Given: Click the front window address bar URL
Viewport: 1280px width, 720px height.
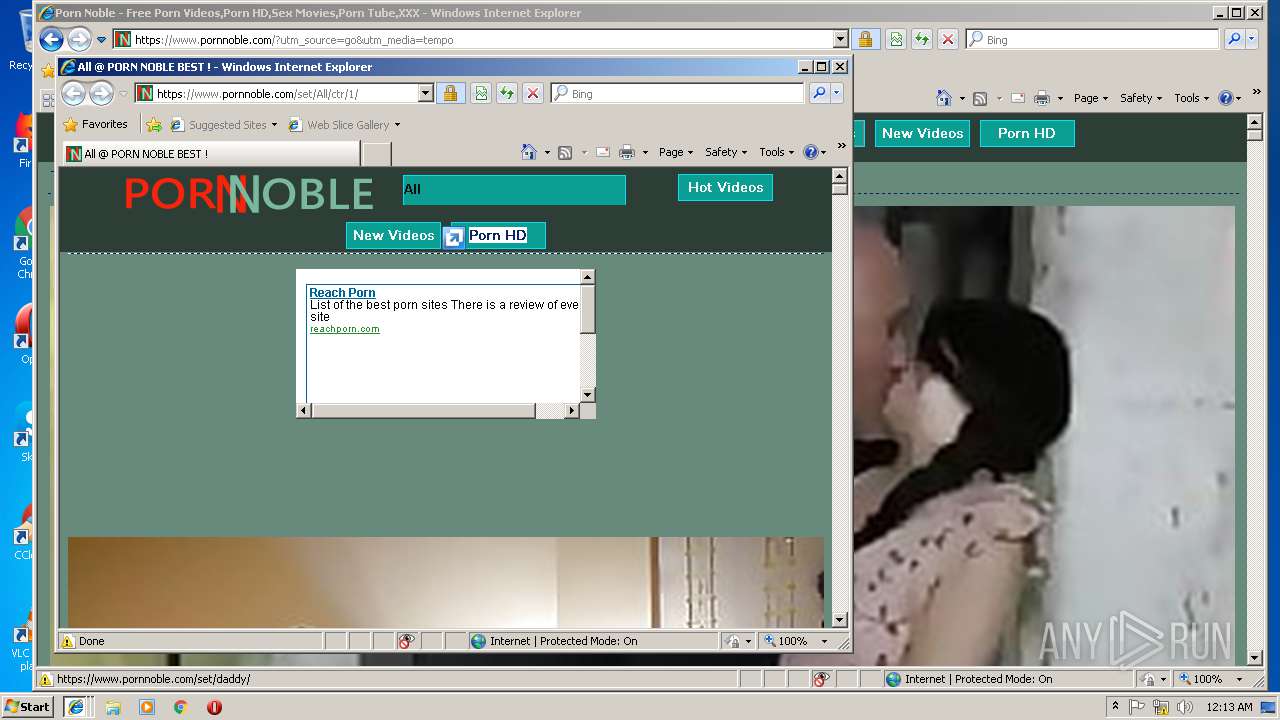Looking at the screenshot, I should 276,93.
